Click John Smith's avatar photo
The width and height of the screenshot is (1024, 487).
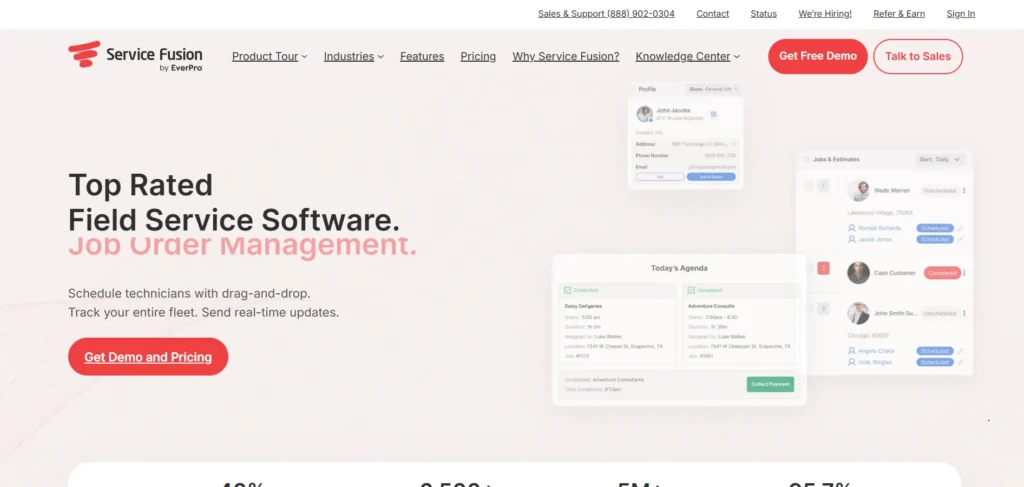pyautogui.click(x=859, y=313)
